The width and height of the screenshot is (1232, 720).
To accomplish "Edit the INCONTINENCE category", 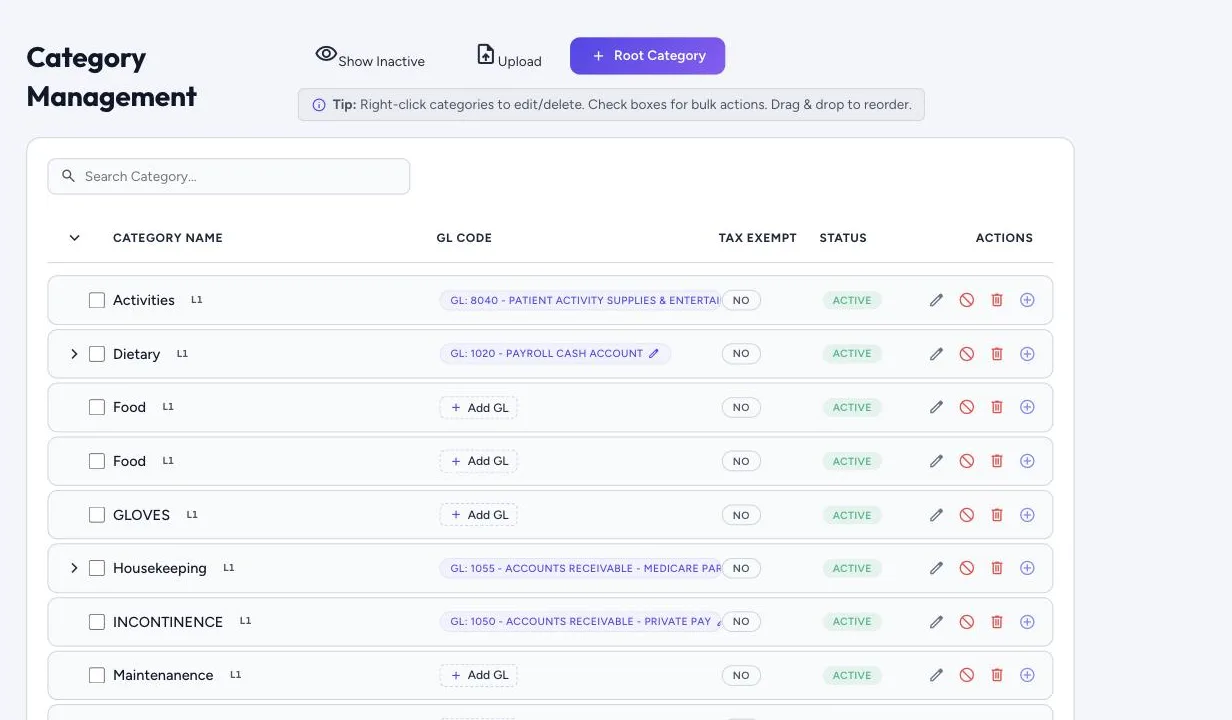I will [x=936, y=622].
